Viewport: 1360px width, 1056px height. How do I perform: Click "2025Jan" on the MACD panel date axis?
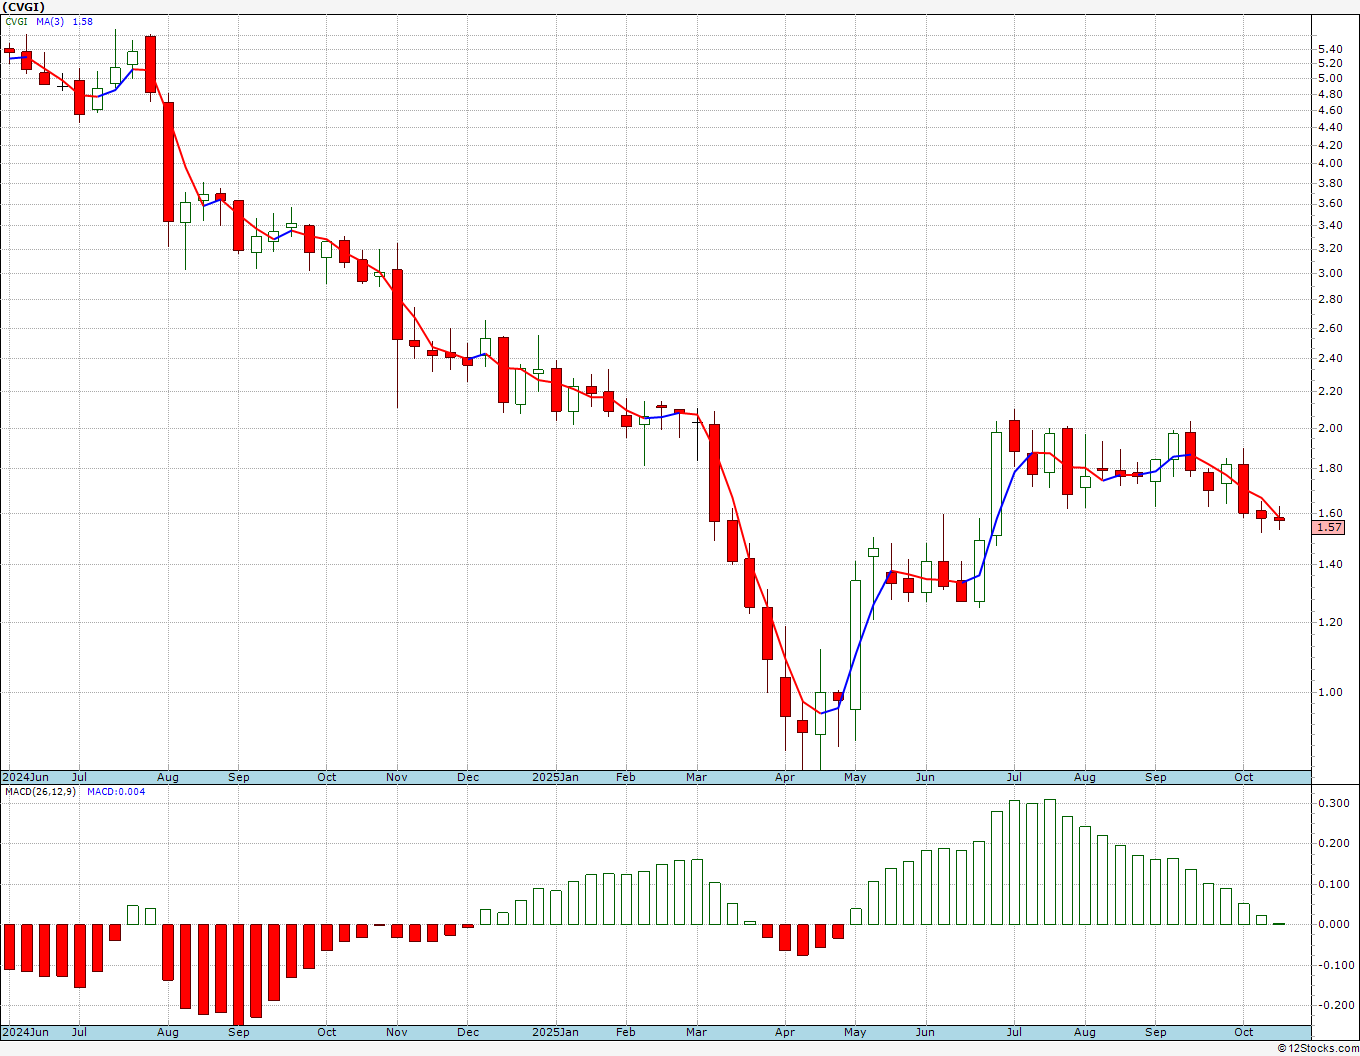[x=555, y=1032]
